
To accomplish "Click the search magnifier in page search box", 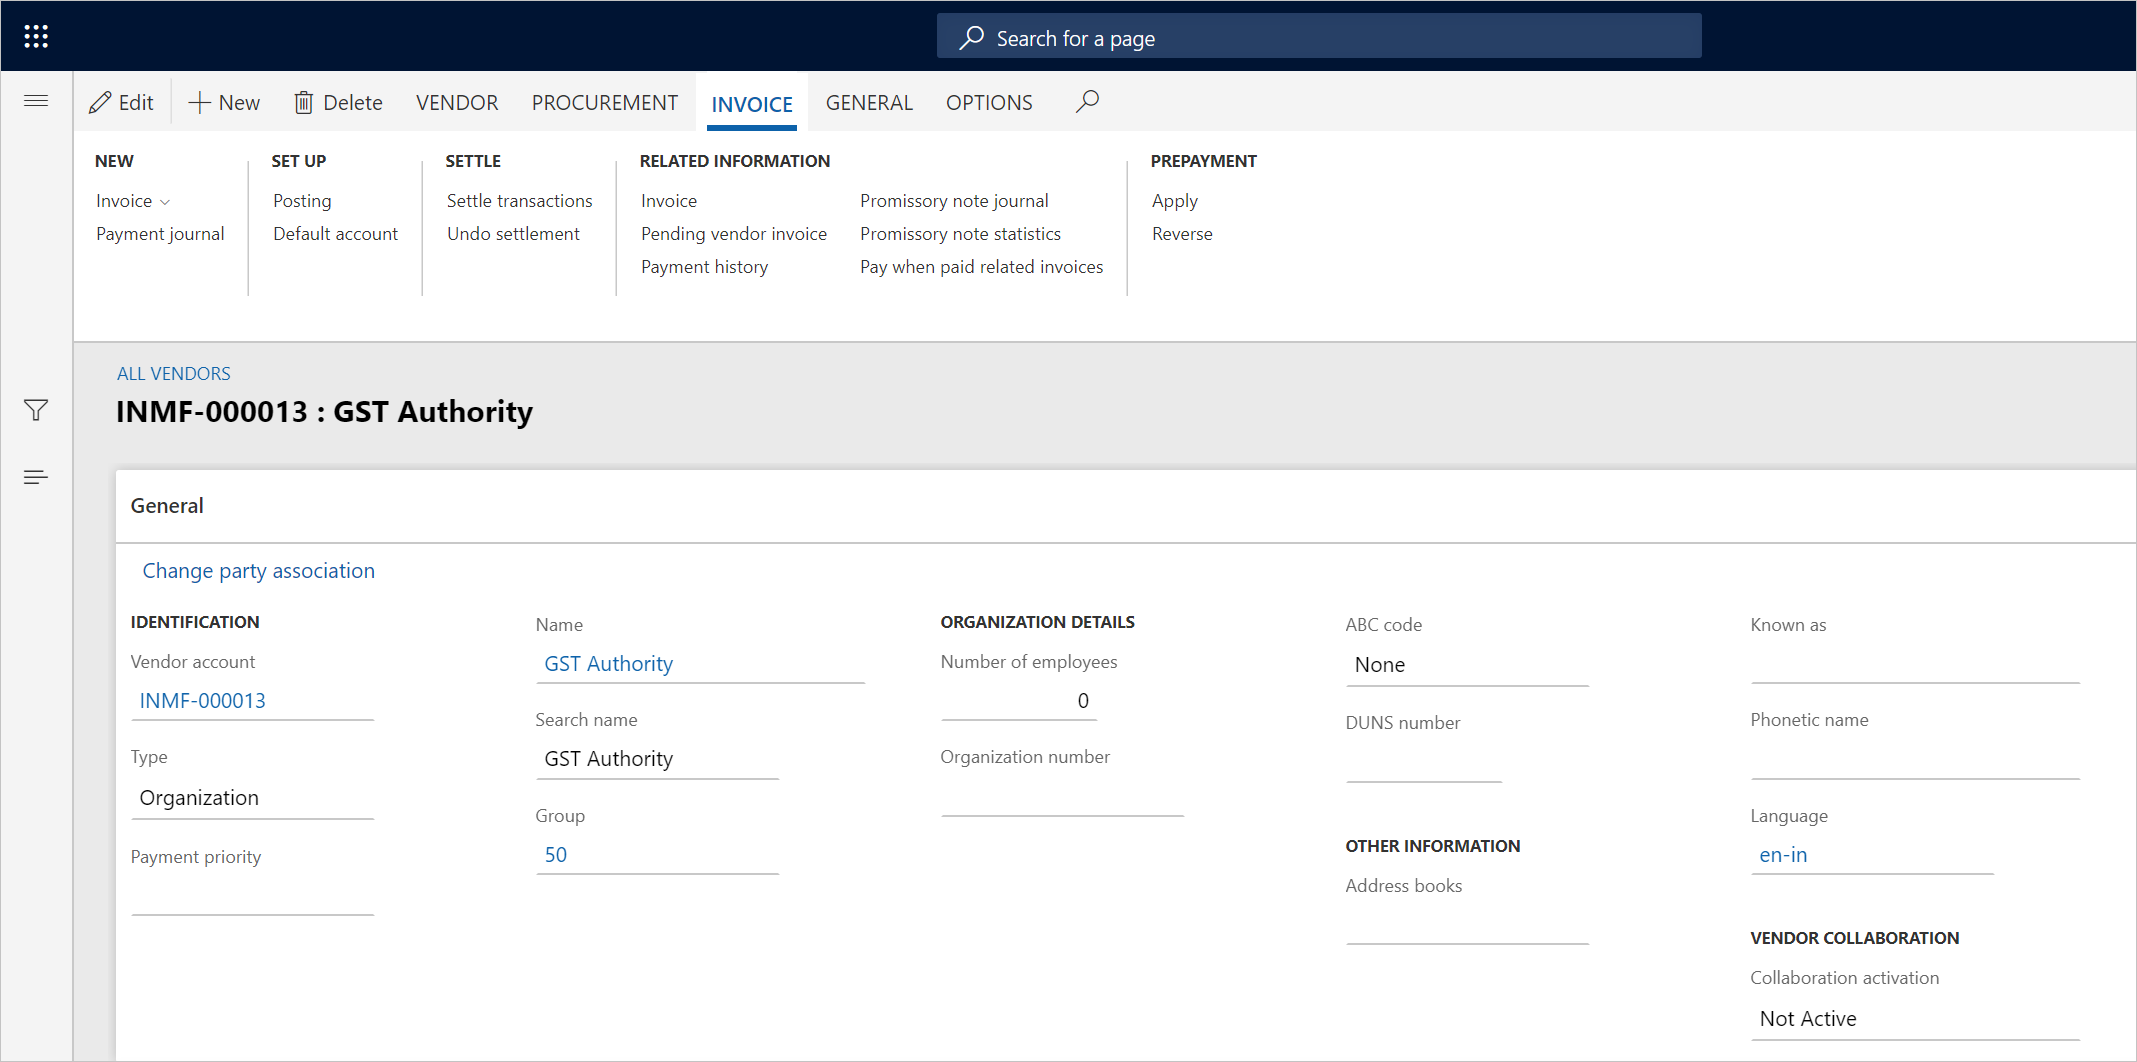I will point(971,38).
